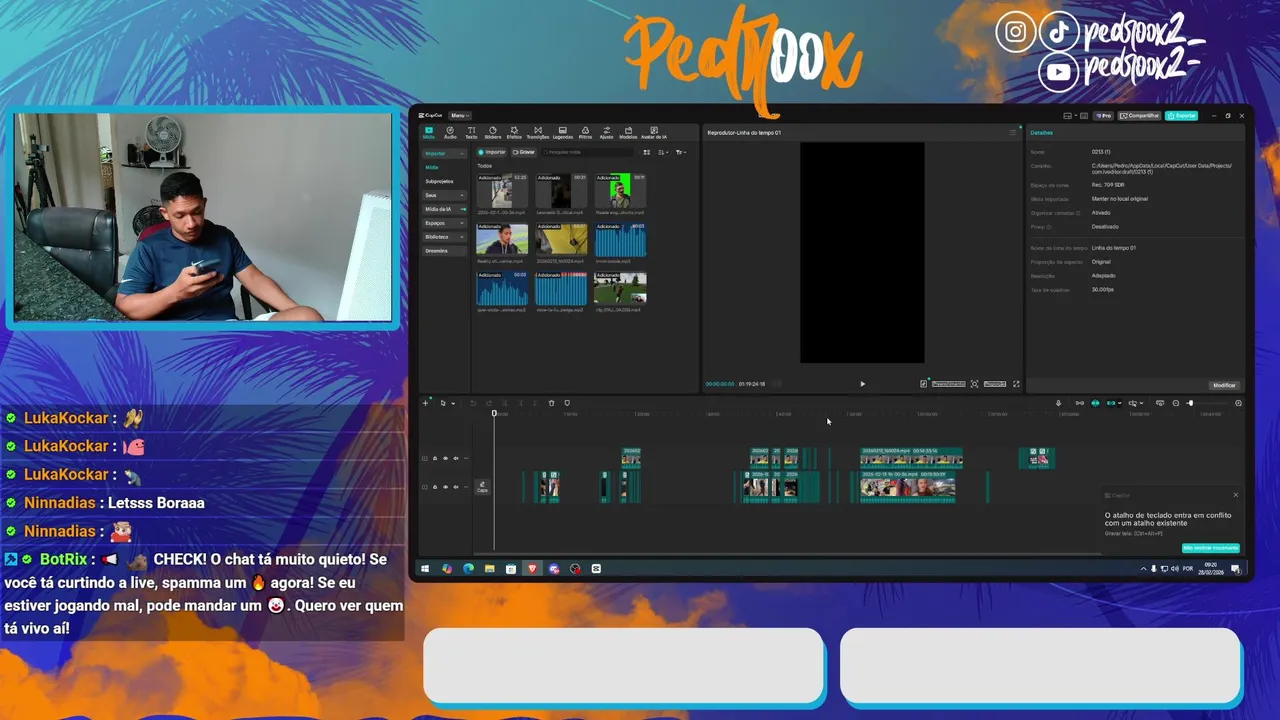1280x720 pixels.
Task: Toggle lock on the main video track
Action: point(435,487)
